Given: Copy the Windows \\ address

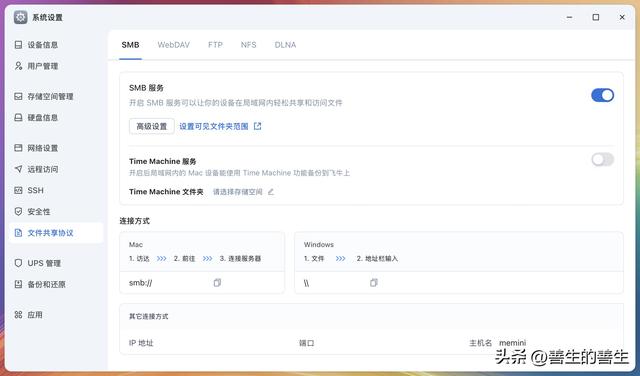Looking at the screenshot, I should (373, 283).
